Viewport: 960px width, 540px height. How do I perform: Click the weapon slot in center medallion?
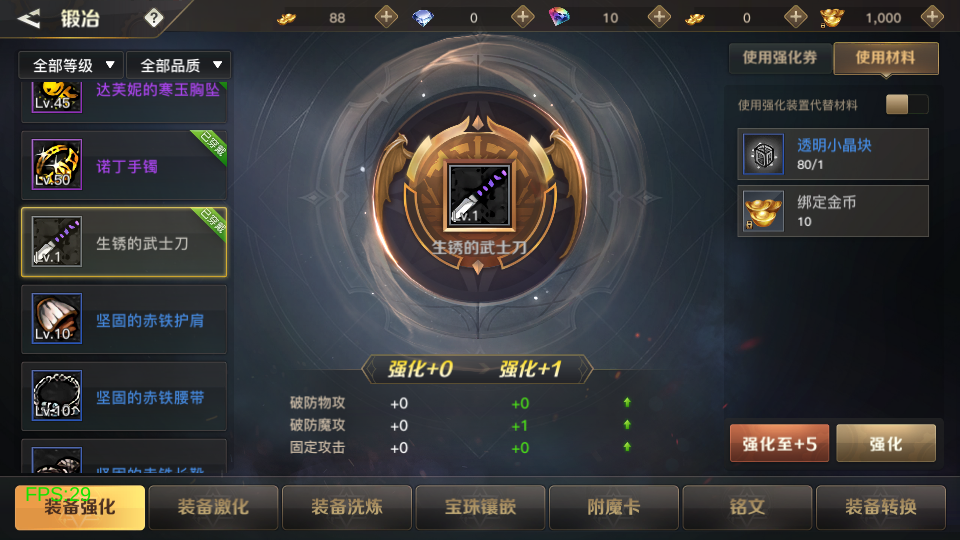[479, 196]
